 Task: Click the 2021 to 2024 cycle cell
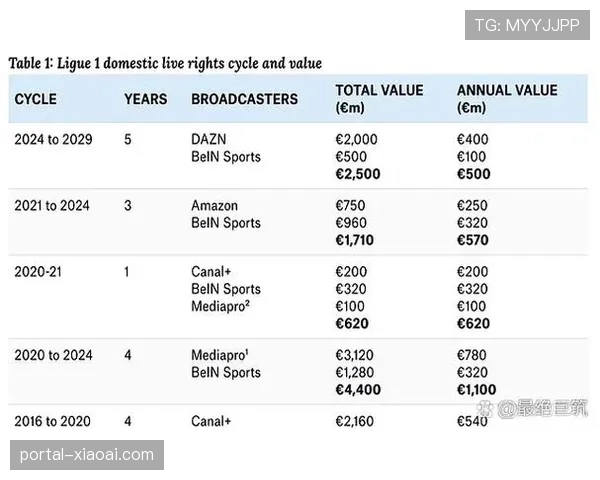(52, 206)
